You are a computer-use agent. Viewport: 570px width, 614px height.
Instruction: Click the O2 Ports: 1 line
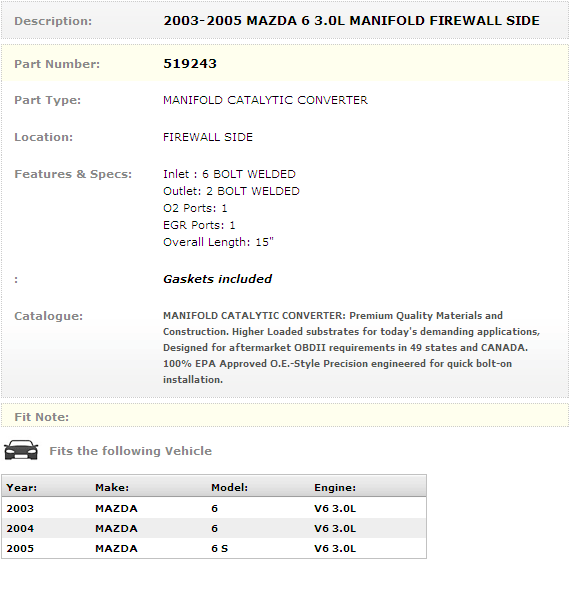195,208
